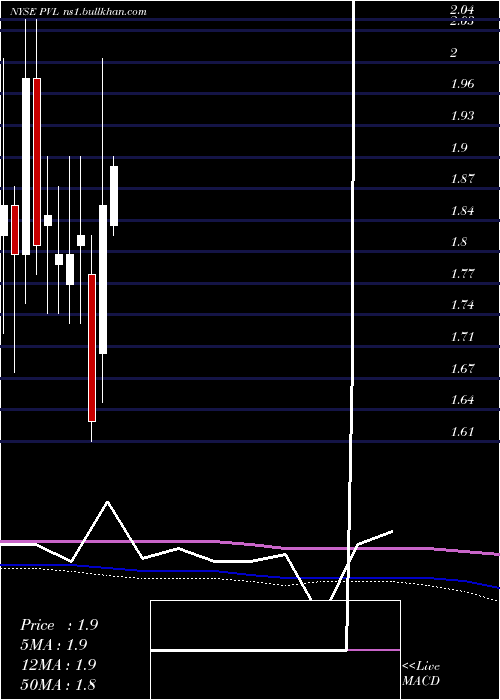Click the 1.9 price axis label
Viewport: 500px width, 700px height.
click(459, 147)
